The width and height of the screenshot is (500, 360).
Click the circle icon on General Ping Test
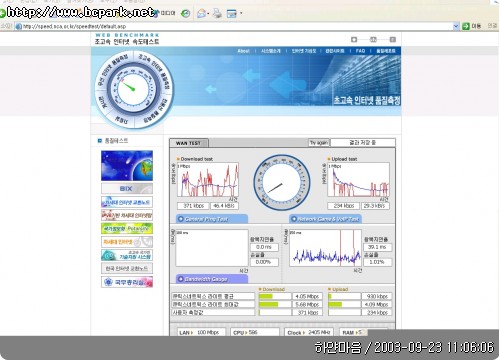pyautogui.click(x=181, y=219)
